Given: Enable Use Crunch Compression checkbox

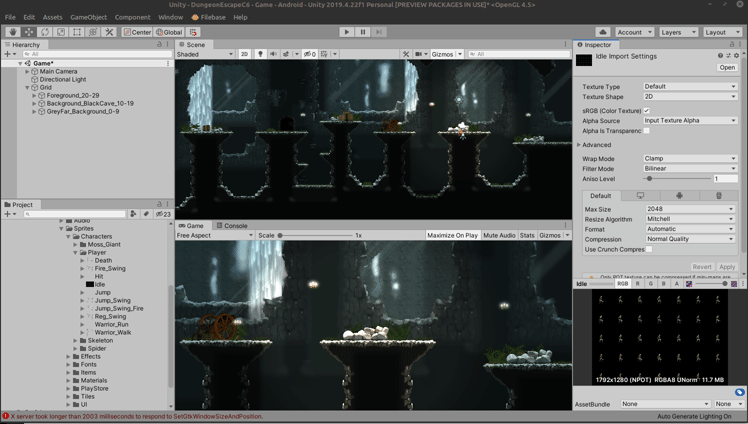Looking at the screenshot, I should click(x=649, y=249).
